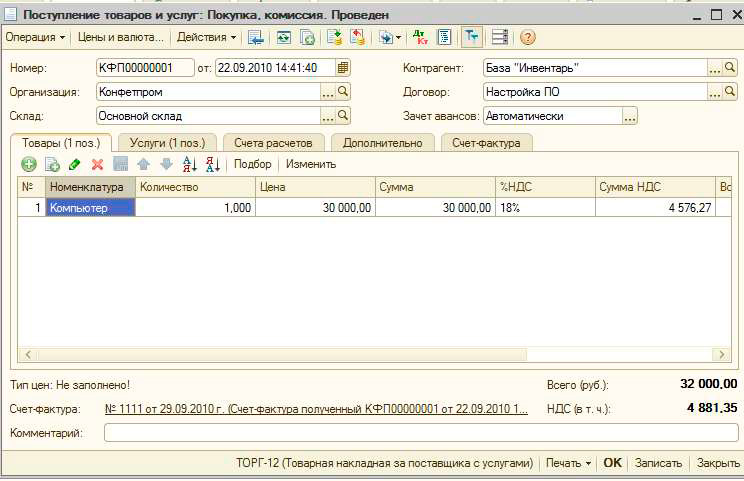Click the Go To document-arrow icon

[x=386, y=37]
